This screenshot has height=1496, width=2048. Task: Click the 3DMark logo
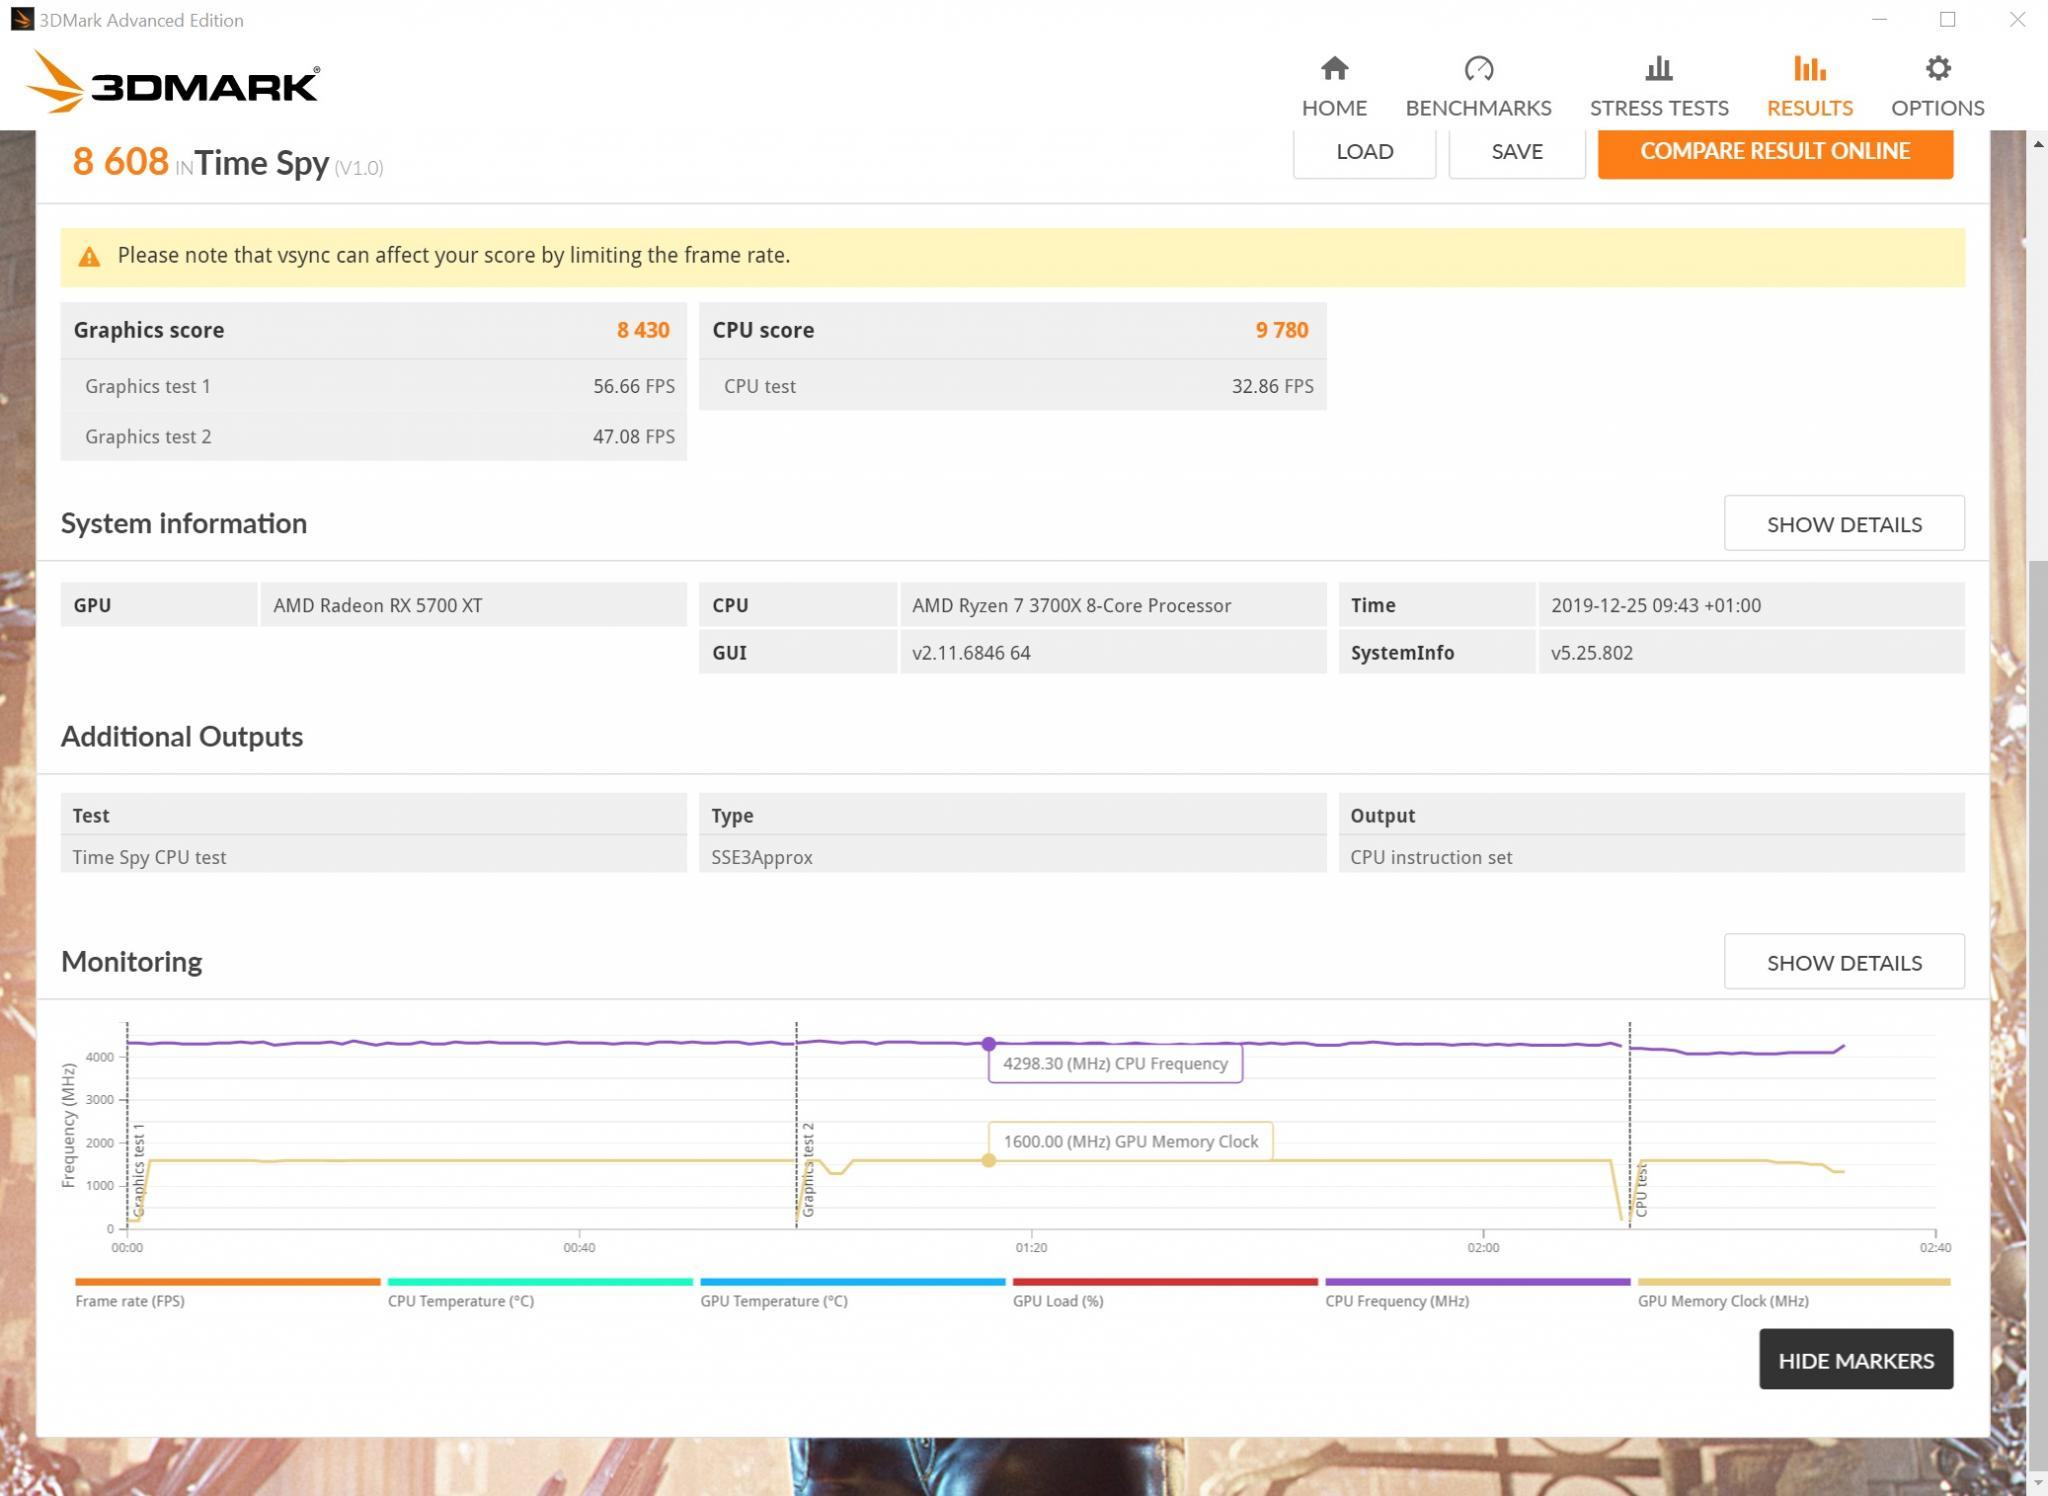tap(172, 82)
